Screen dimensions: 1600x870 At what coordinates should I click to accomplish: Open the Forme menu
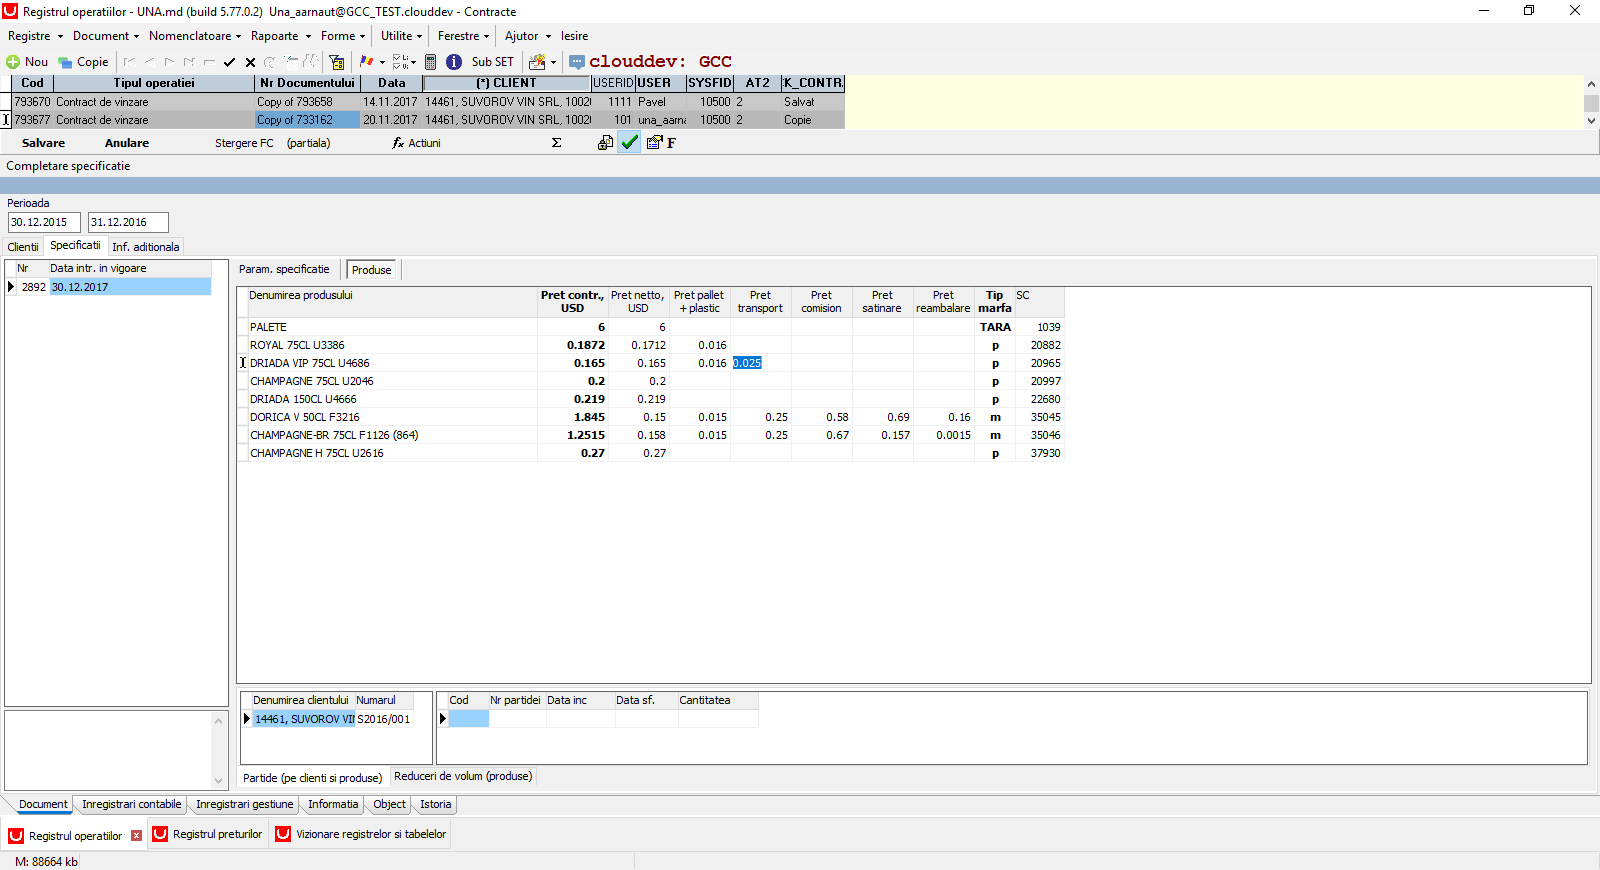pyautogui.click(x=343, y=36)
